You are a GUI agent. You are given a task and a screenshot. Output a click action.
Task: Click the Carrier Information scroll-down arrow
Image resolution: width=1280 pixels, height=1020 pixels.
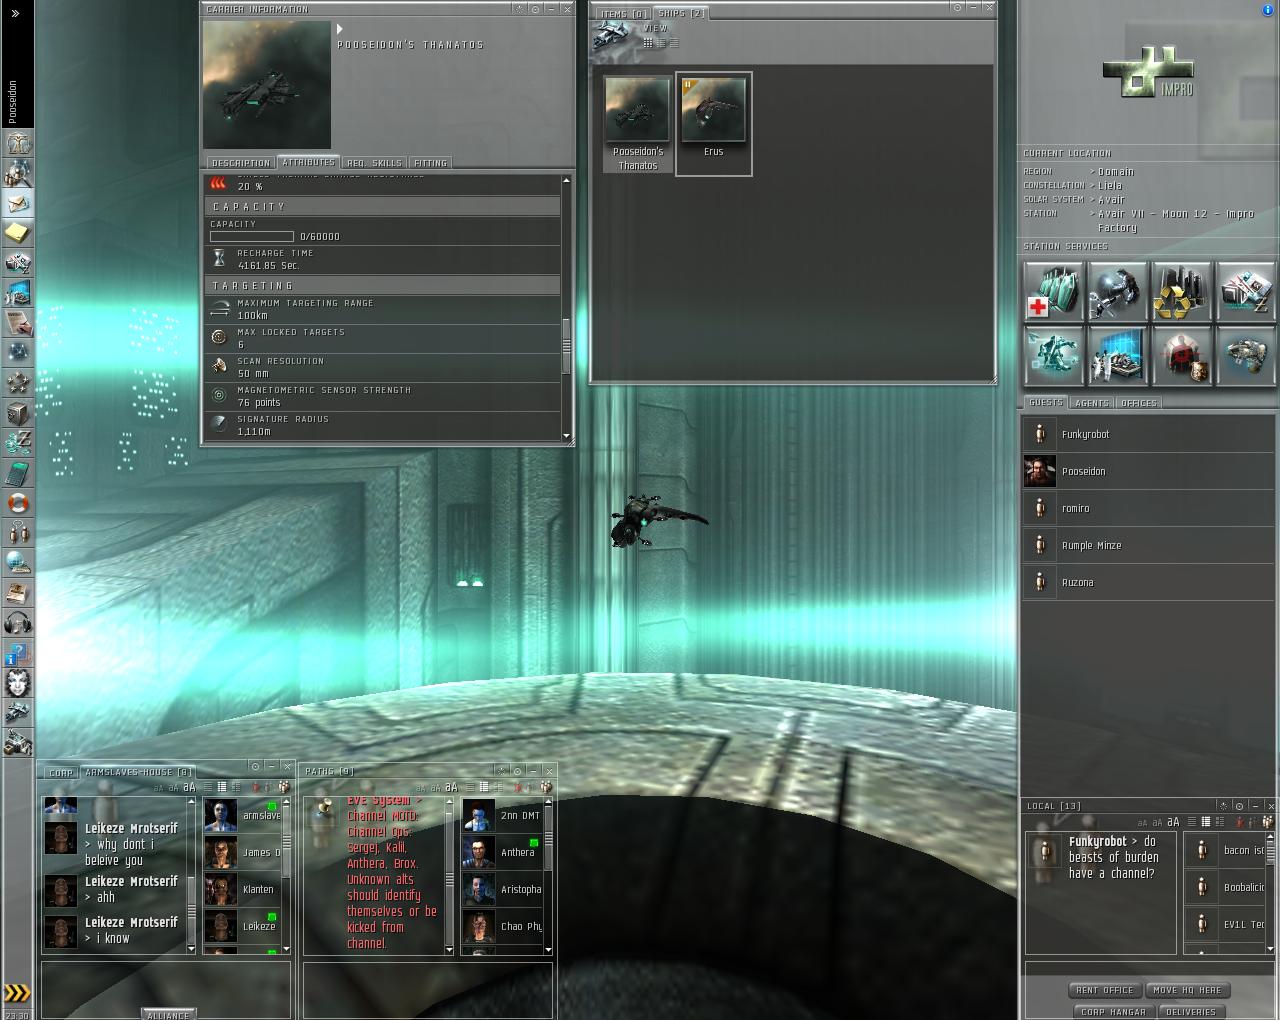click(566, 436)
